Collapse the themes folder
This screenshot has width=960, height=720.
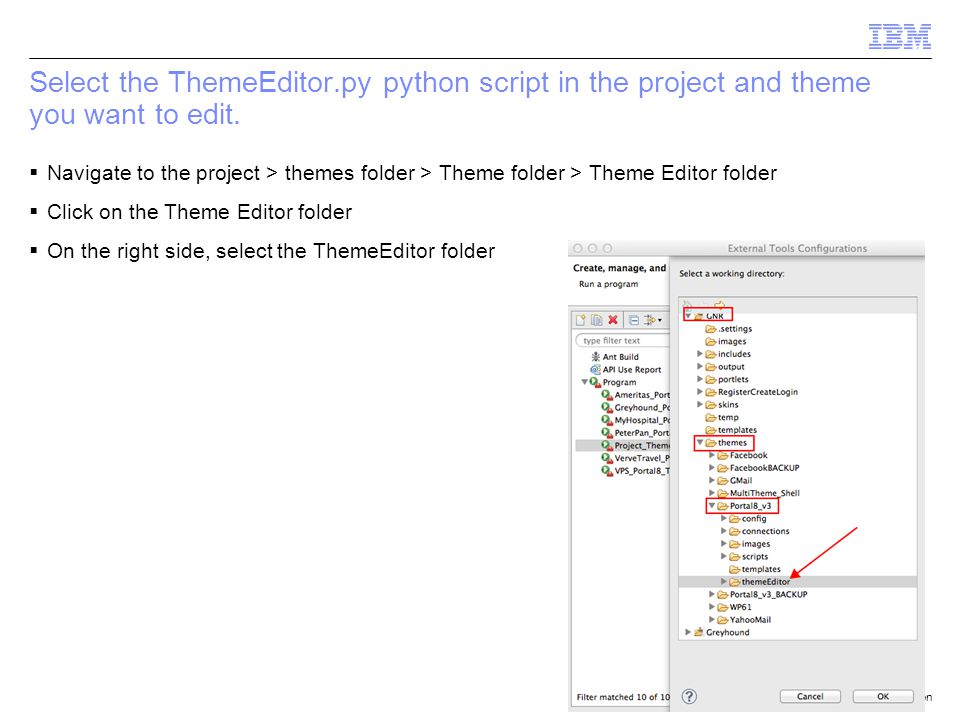[700, 443]
